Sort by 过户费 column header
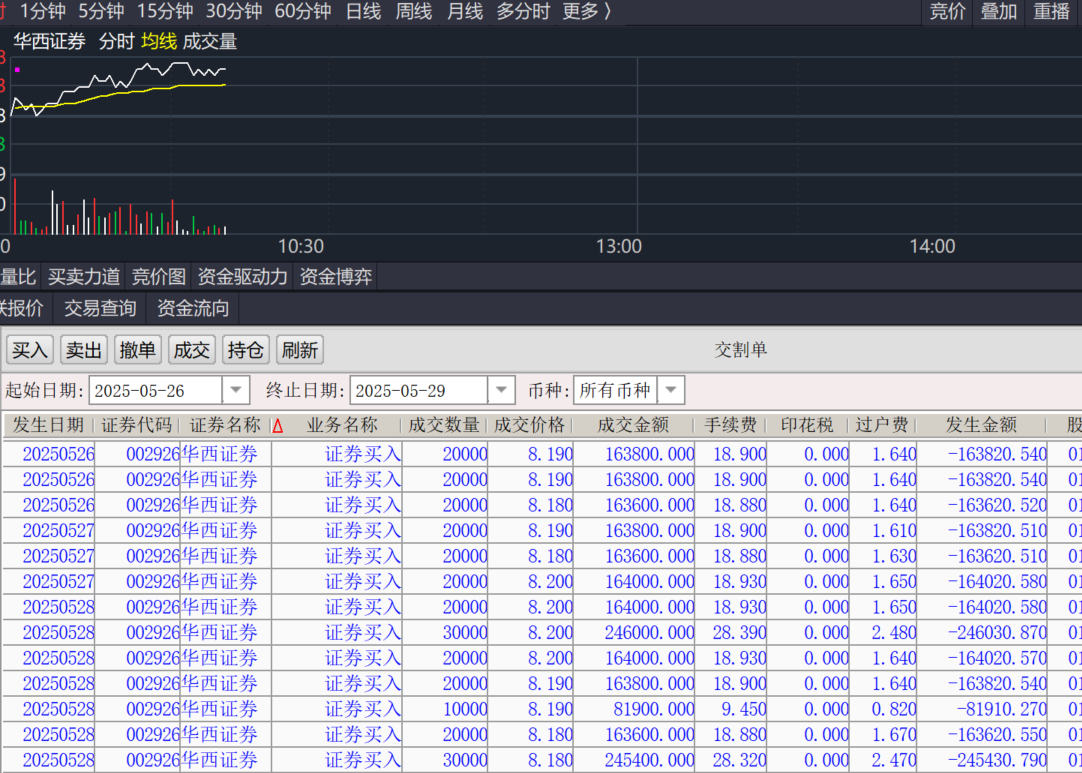Image resolution: width=1082 pixels, height=773 pixels. pyautogui.click(x=882, y=425)
